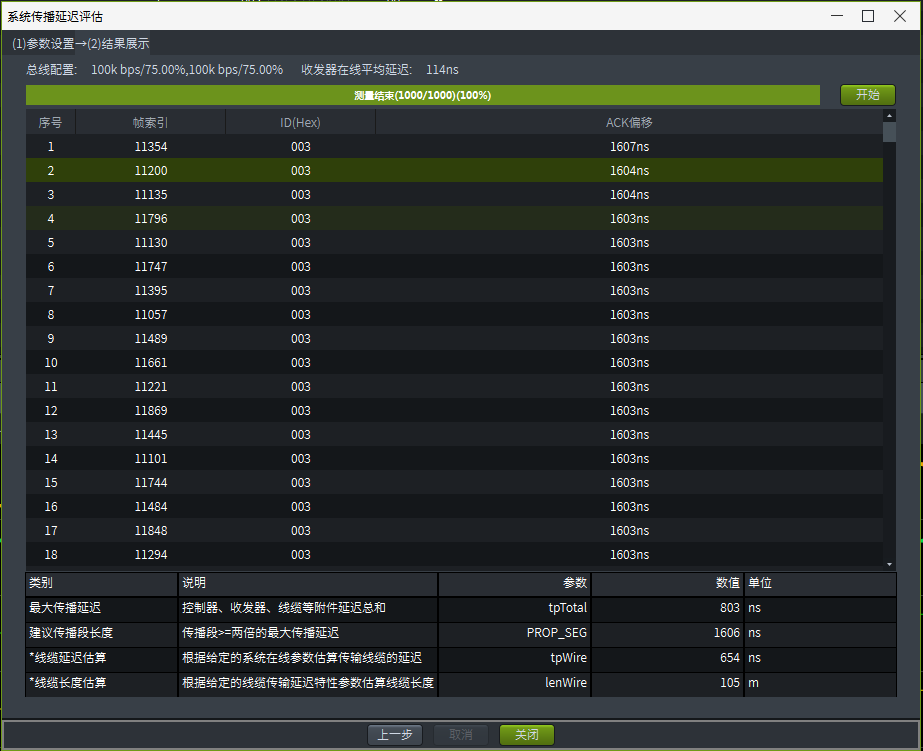Select row with frame index 11354
This screenshot has width=923, height=751.
(454, 147)
